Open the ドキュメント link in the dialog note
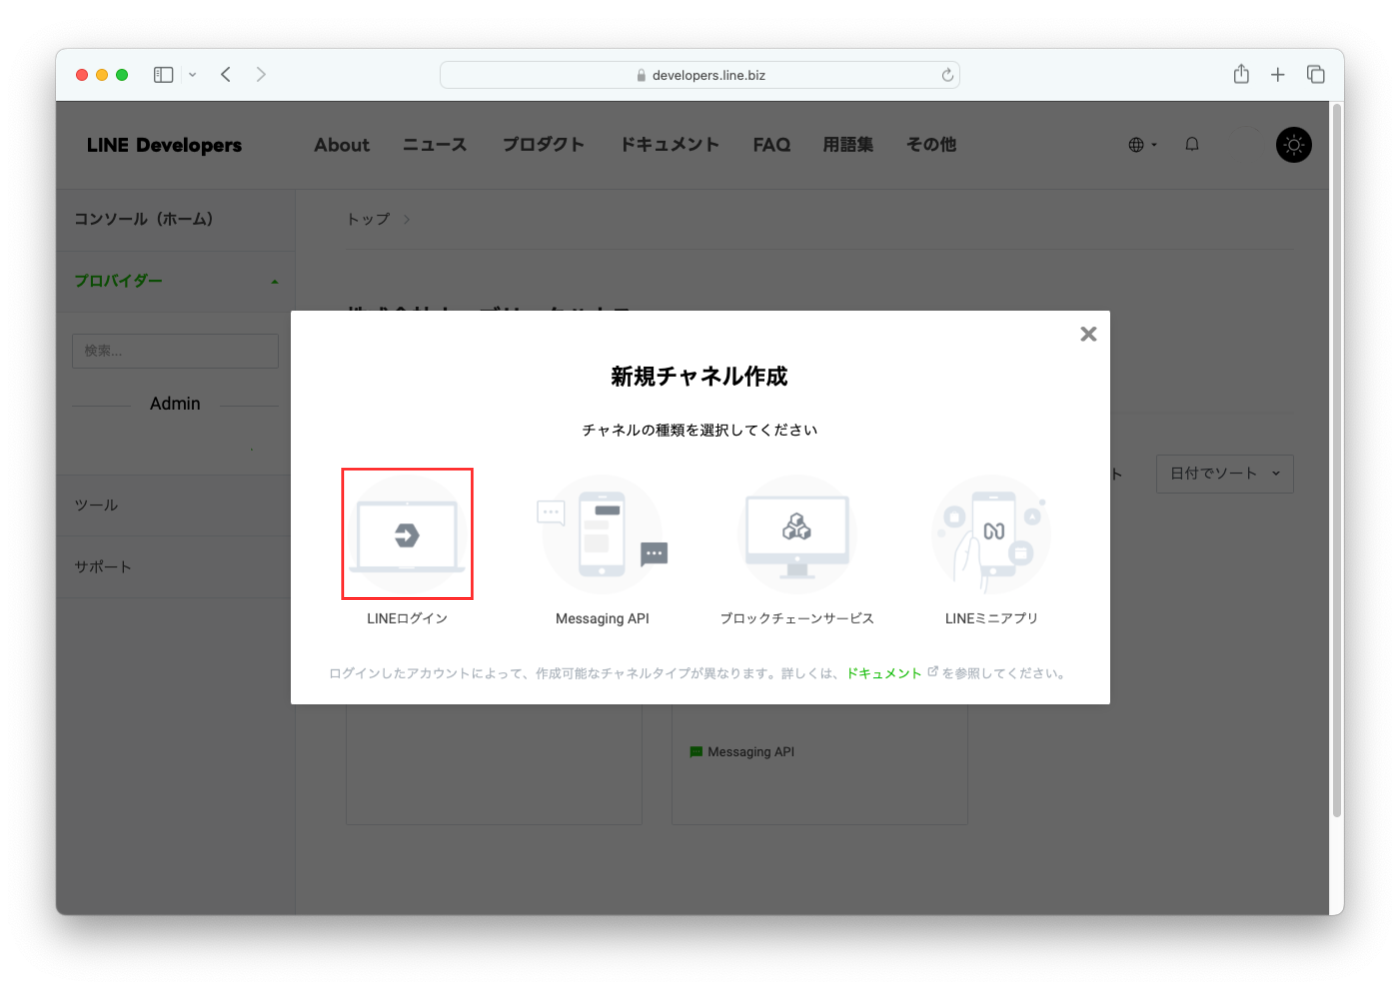Screen dimensions: 1400x1000 click(884, 673)
